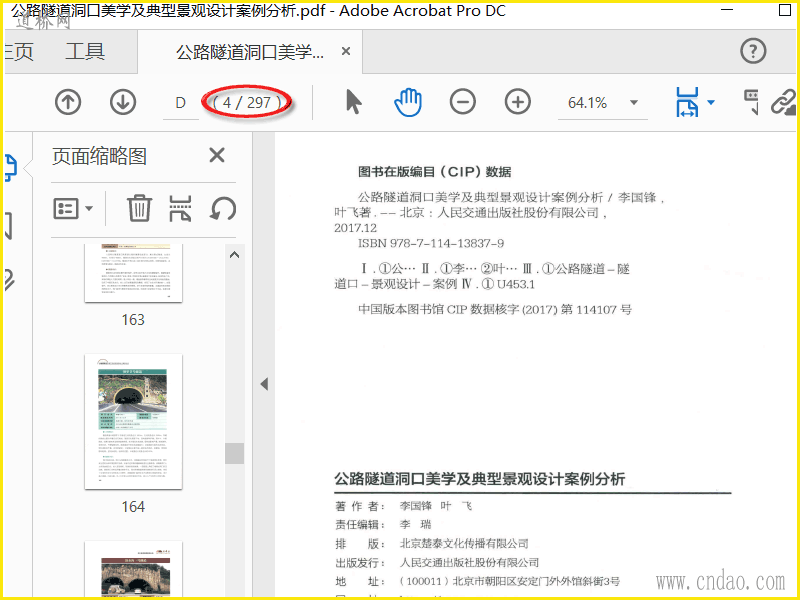Click the page count text (4 / 297)
Viewport: 800px width, 600px height.
click(x=247, y=103)
